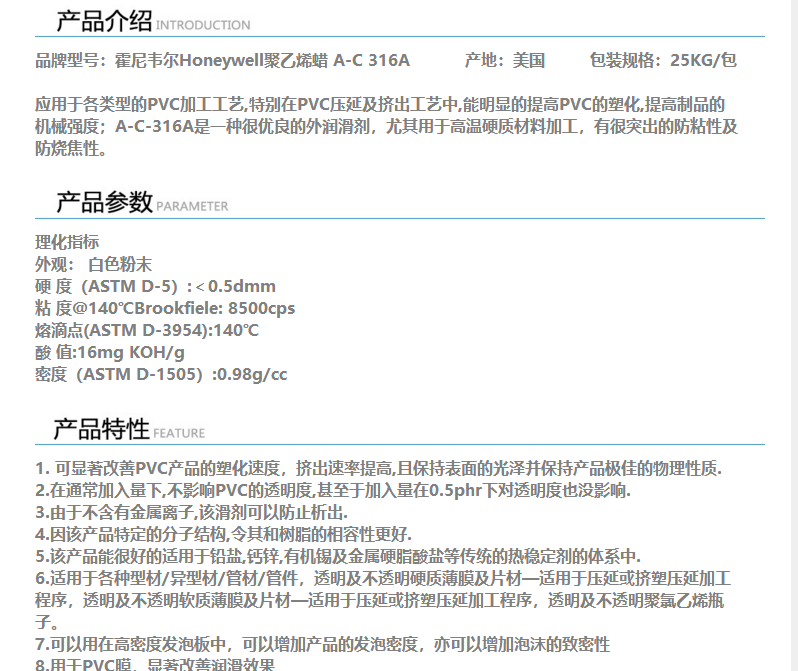798x671 pixels.
Task: Click the PARAMETER subtitle label
Action: tap(192, 207)
